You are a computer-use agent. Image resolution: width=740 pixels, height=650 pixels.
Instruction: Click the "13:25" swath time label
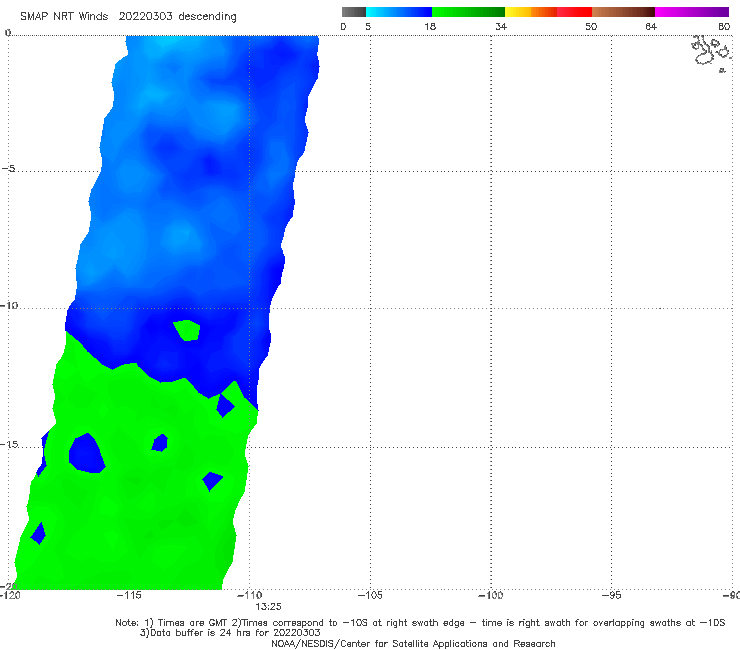tap(268, 607)
